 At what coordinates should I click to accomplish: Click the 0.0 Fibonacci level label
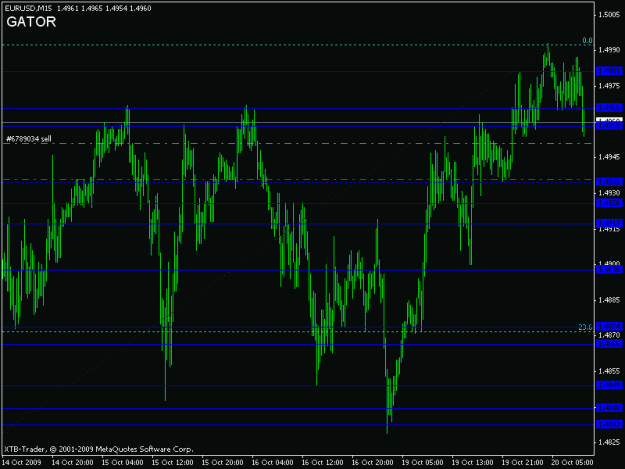[x=587, y=41]
